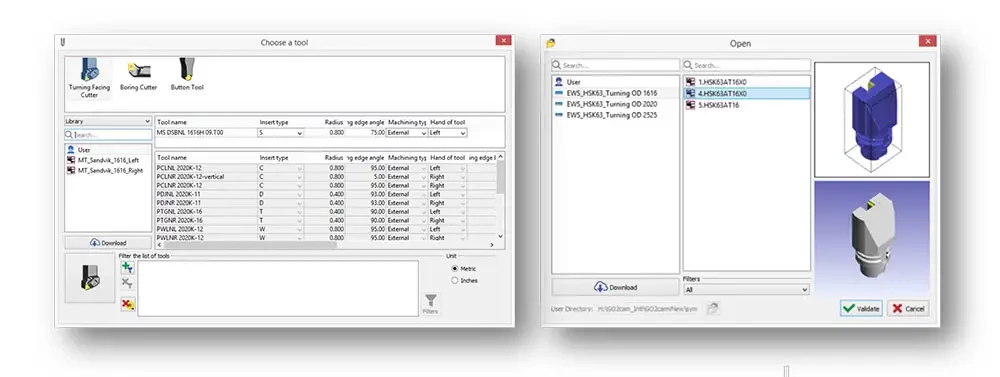Click the right Search field in Open dialog

[746, 66]
